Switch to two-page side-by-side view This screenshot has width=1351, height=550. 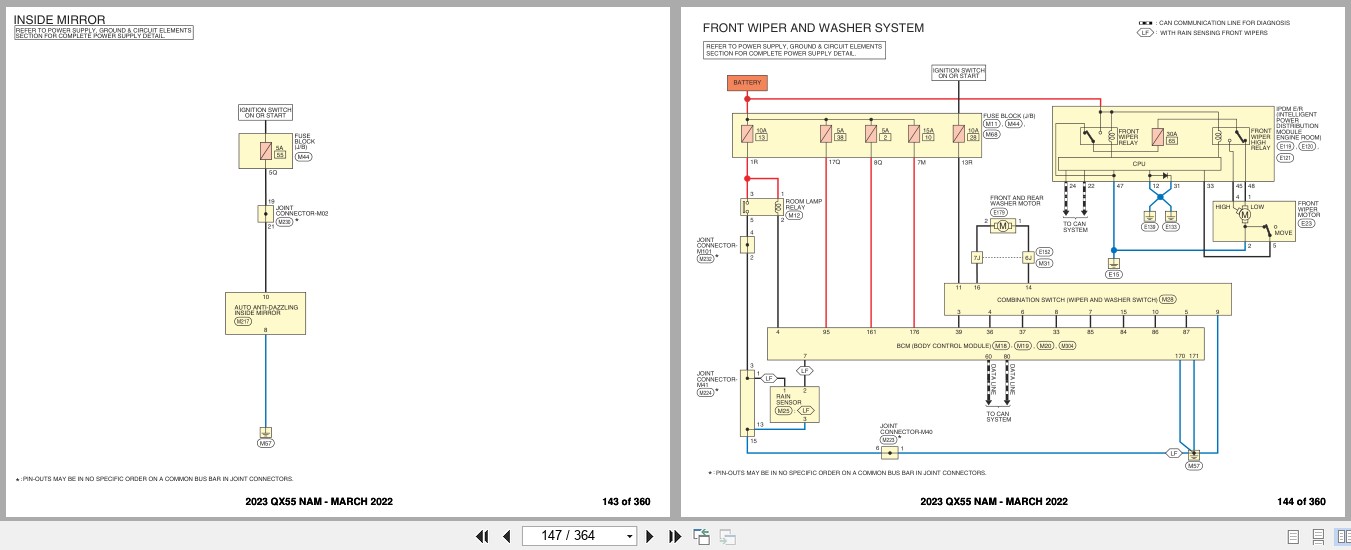click(x=1342, y=536)
